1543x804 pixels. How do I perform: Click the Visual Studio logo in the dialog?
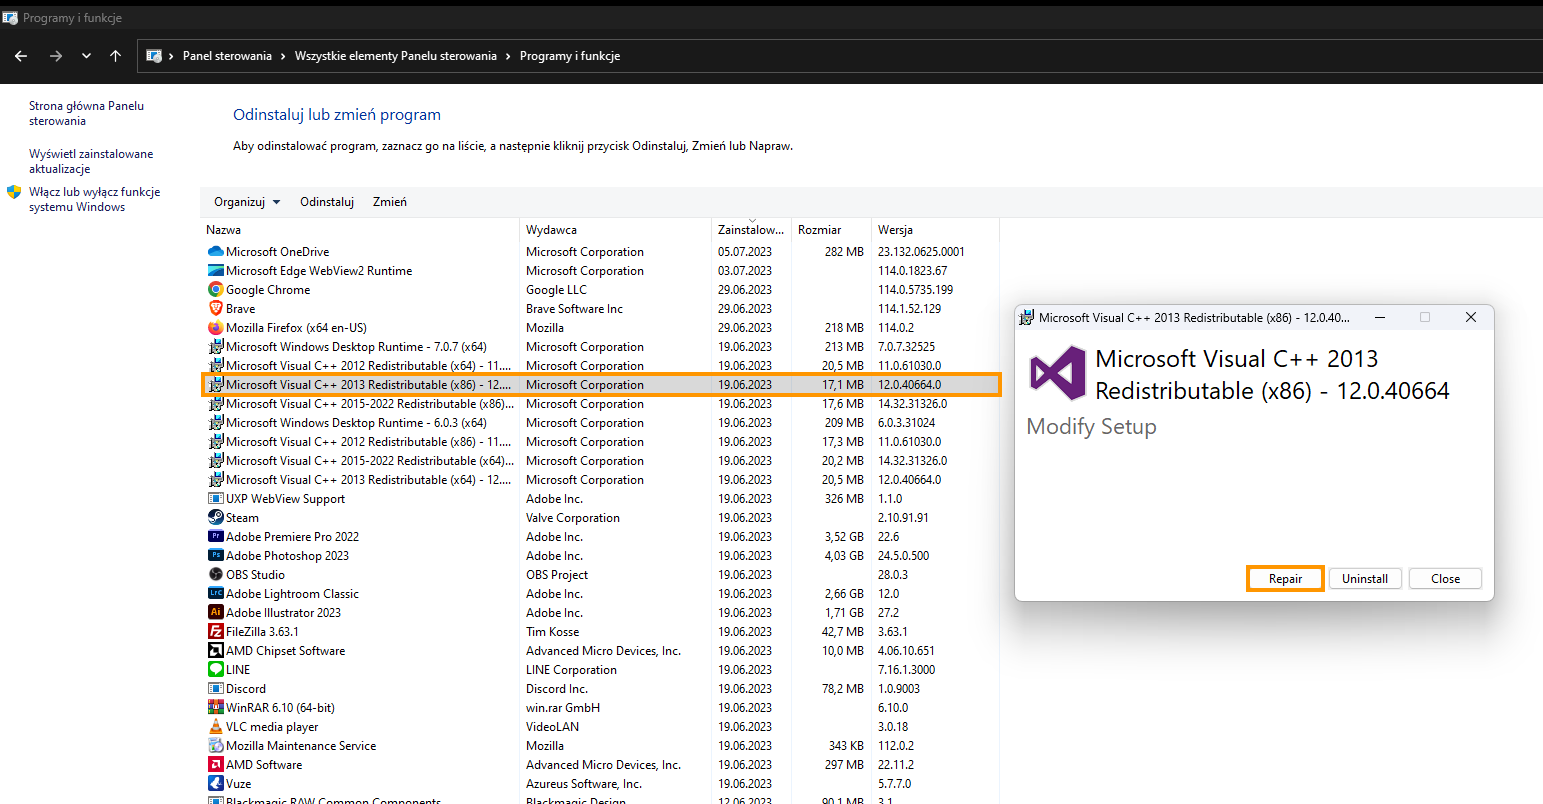[1058, 373]
